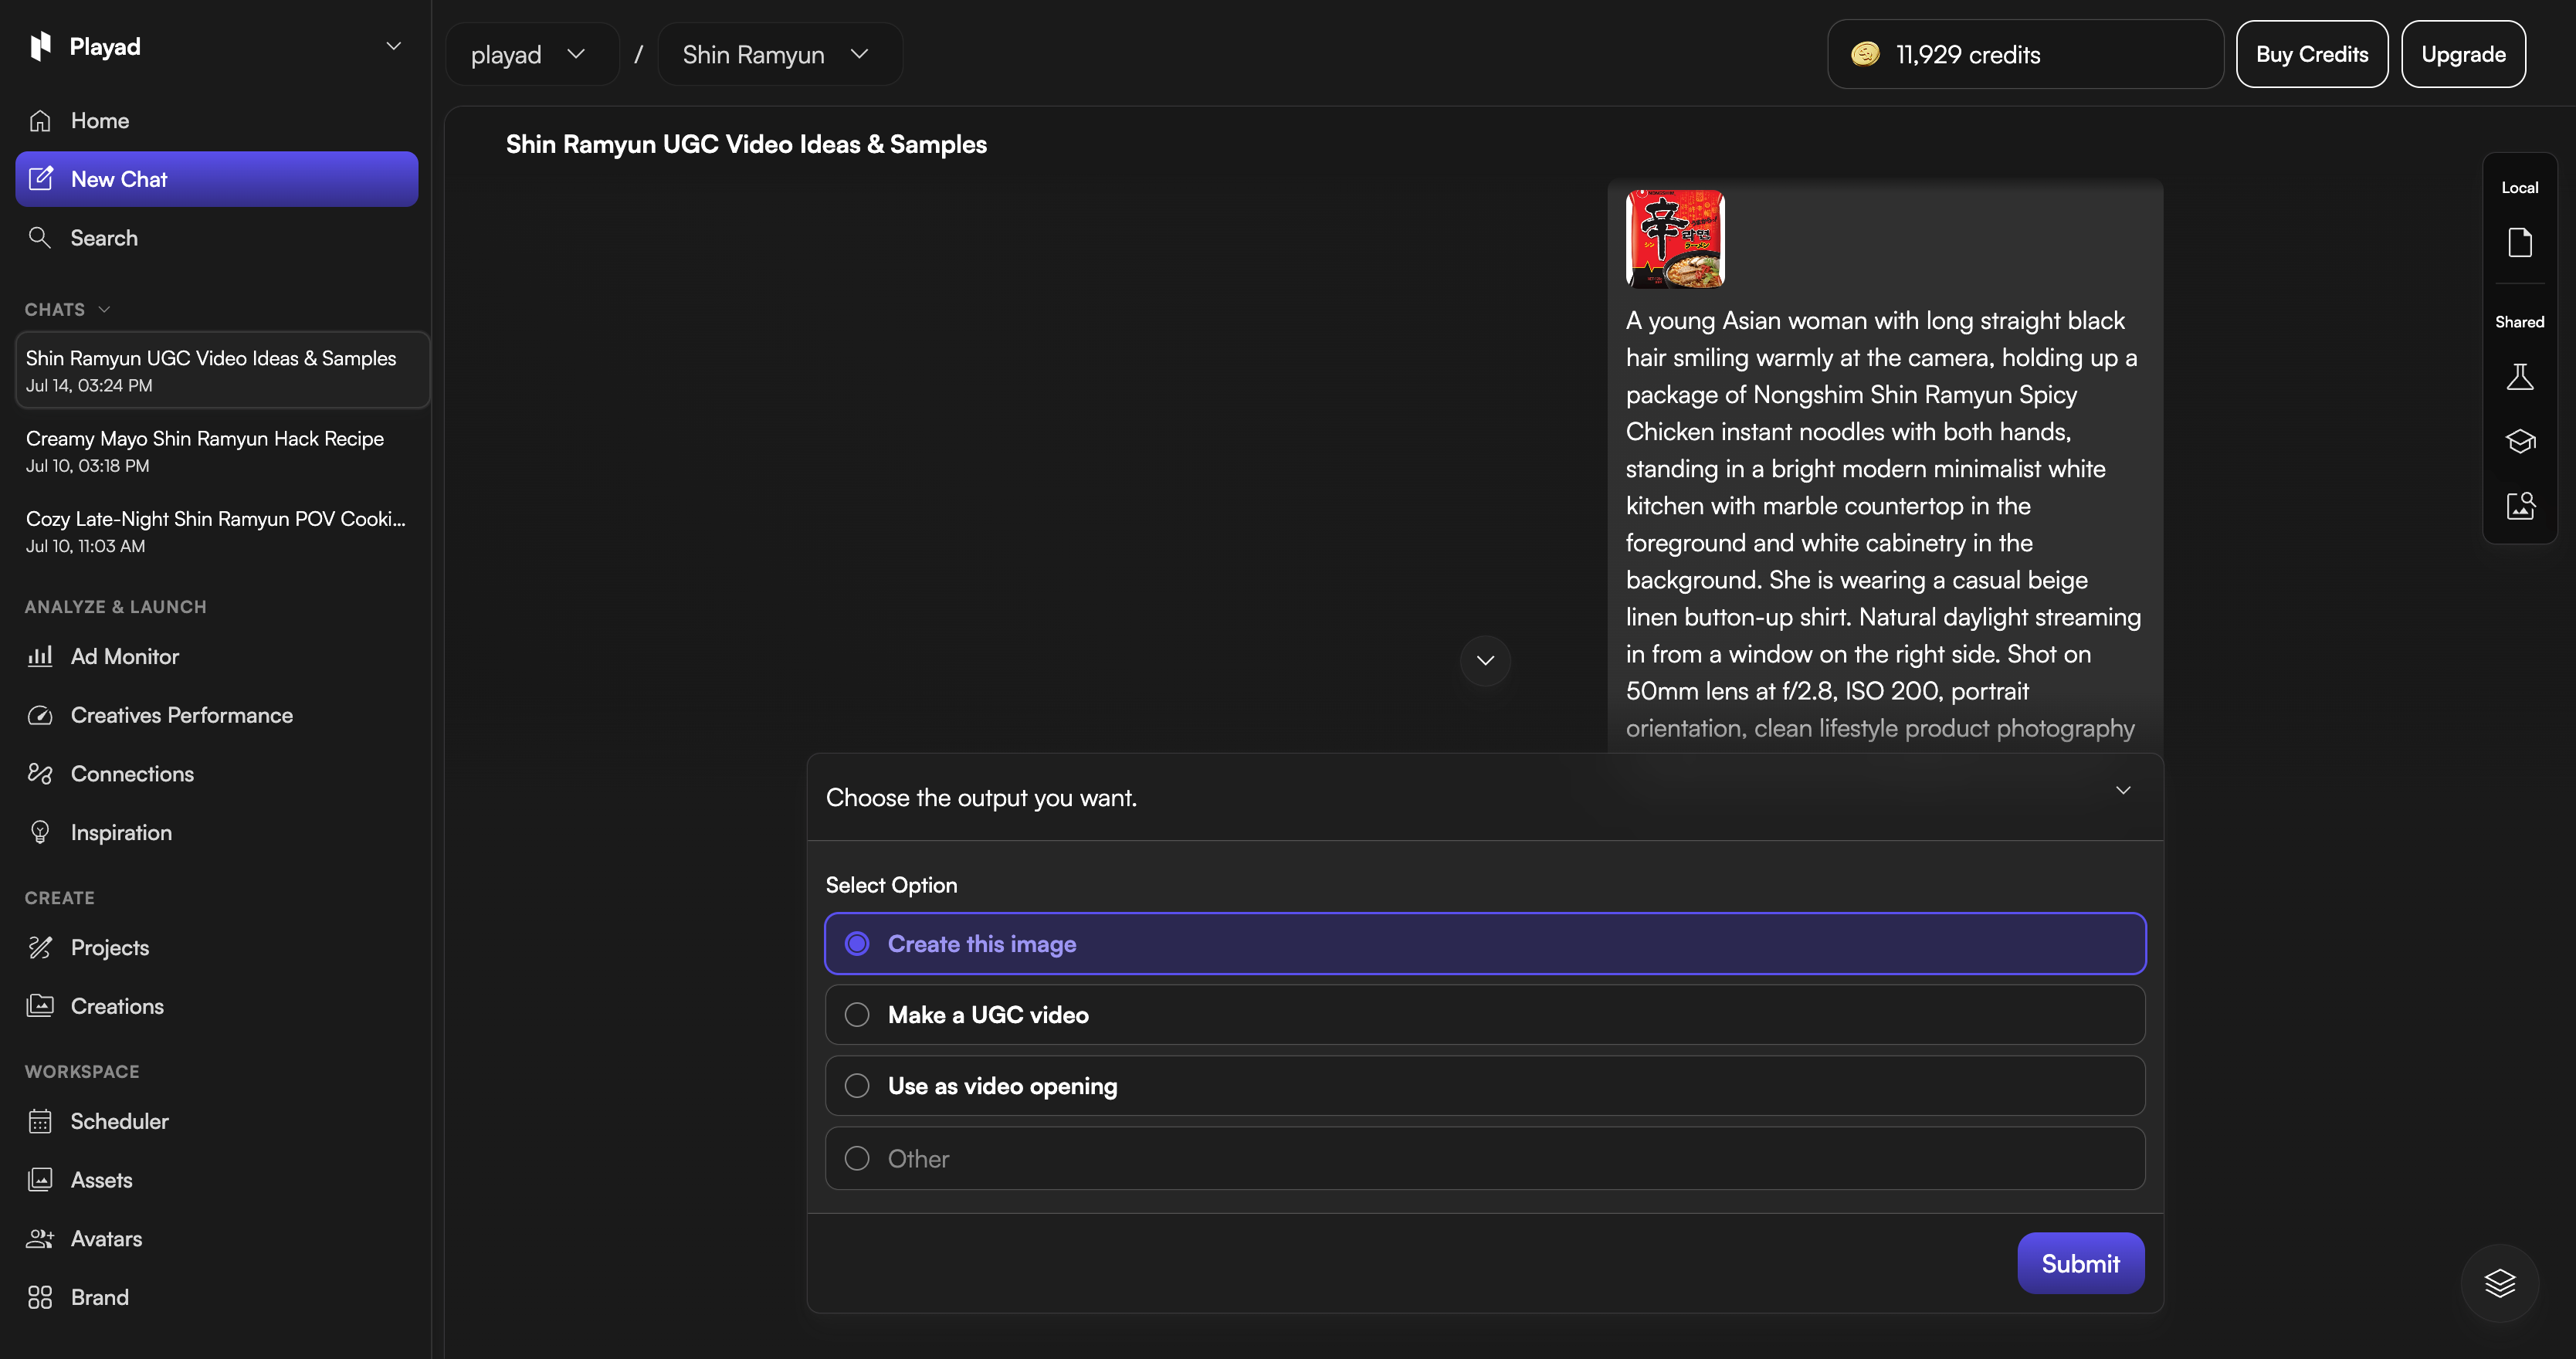Viewport: 2576px width, 1359px height.
Task: Select Use as video opening option
Action: [x=1485, y=1085]
